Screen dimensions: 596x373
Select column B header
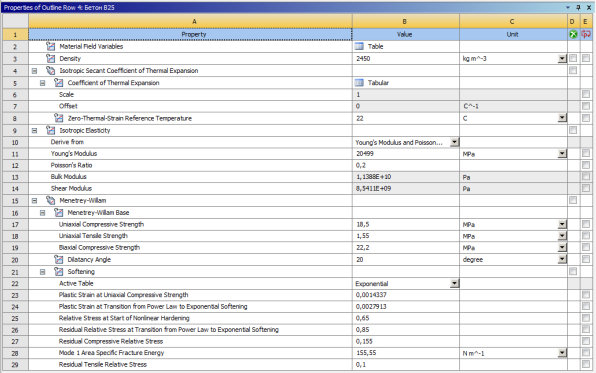[x=406, y=21]
